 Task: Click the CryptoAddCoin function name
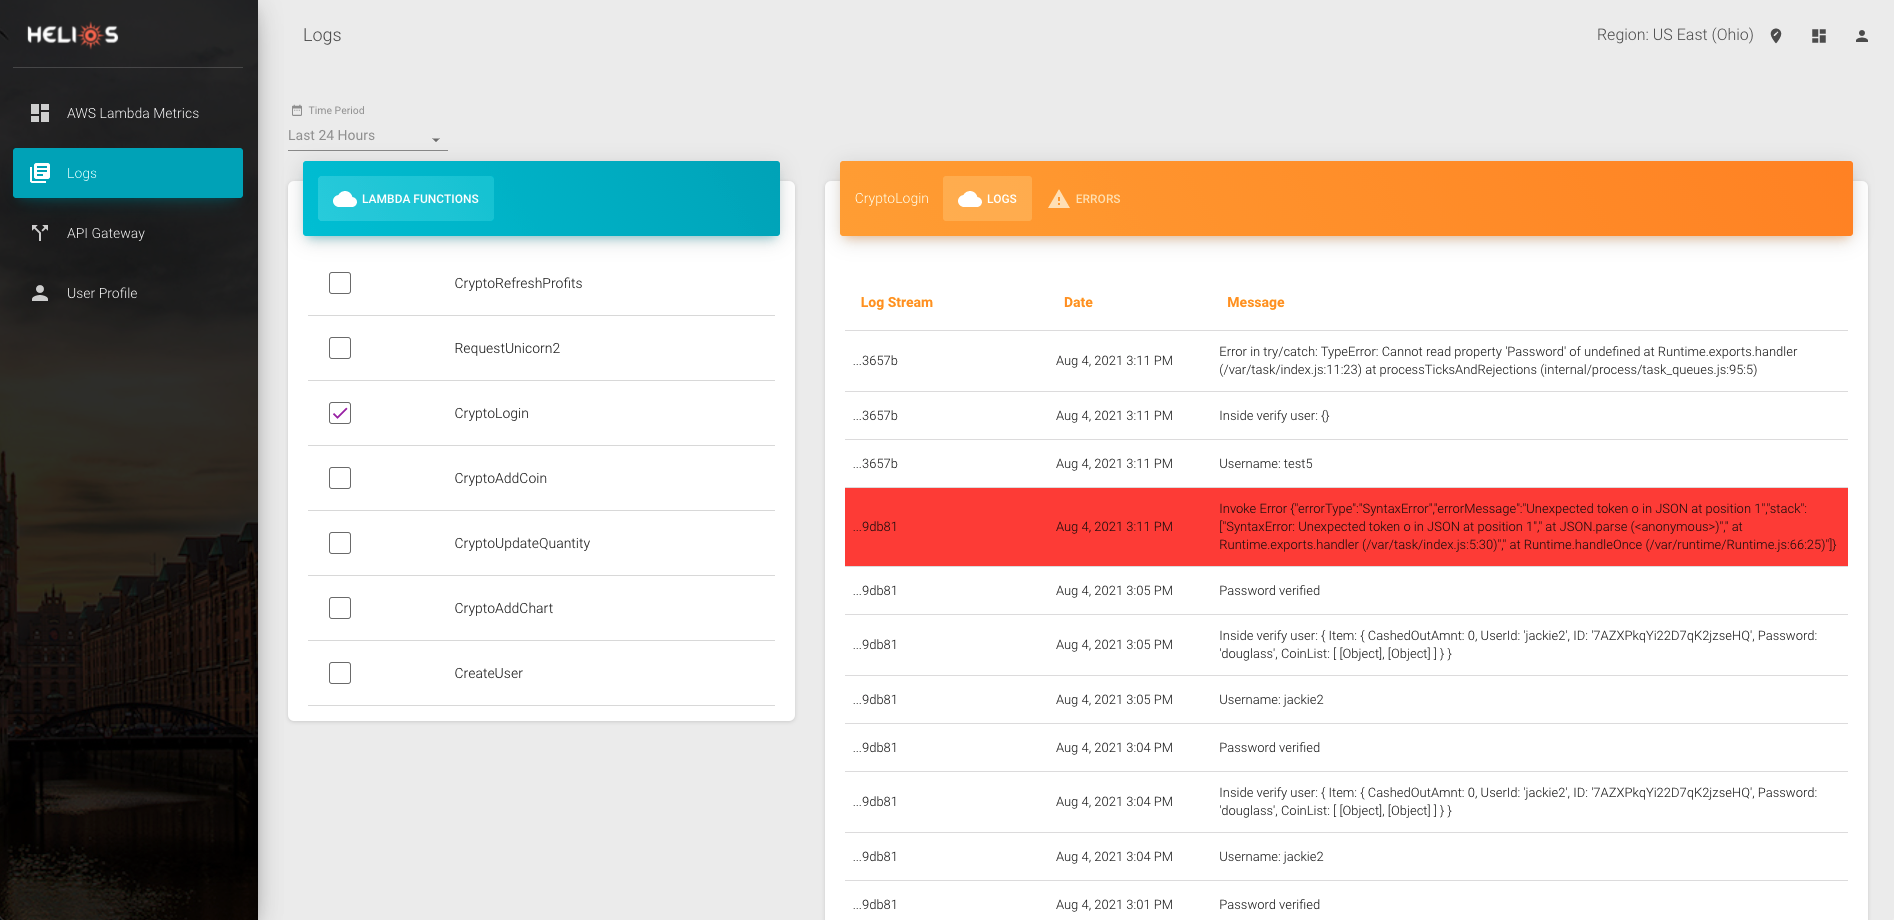tap(500, 478)
